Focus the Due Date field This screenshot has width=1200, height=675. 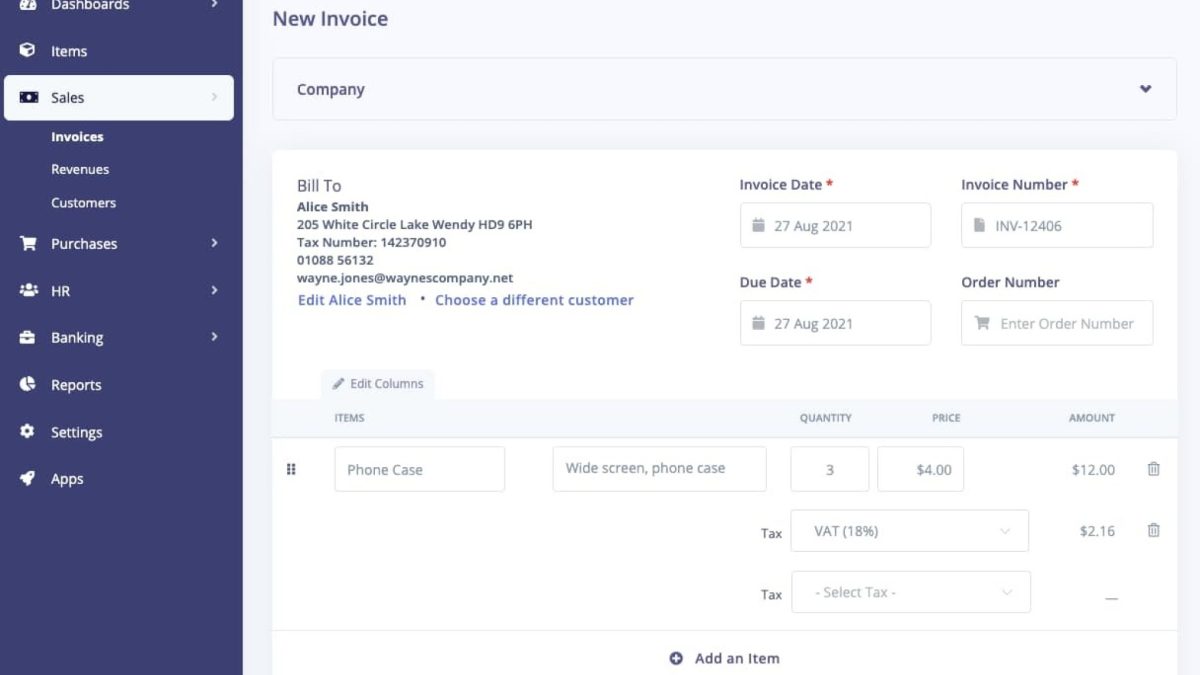tap(835, 323)
